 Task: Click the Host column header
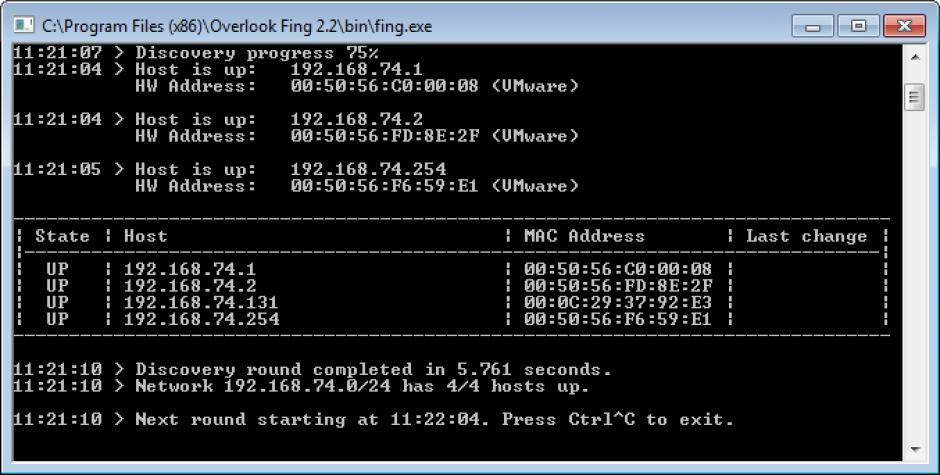146,236
